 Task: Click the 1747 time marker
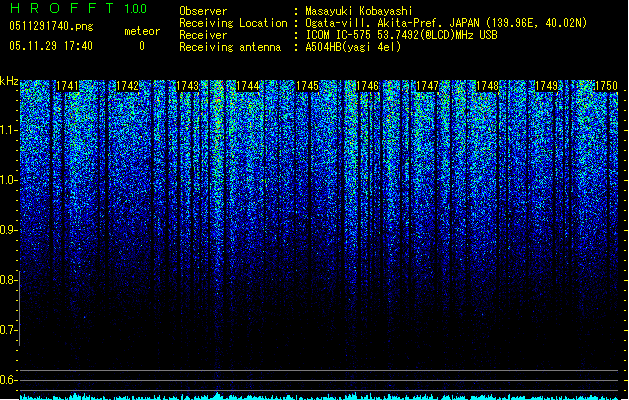[427, 86]
